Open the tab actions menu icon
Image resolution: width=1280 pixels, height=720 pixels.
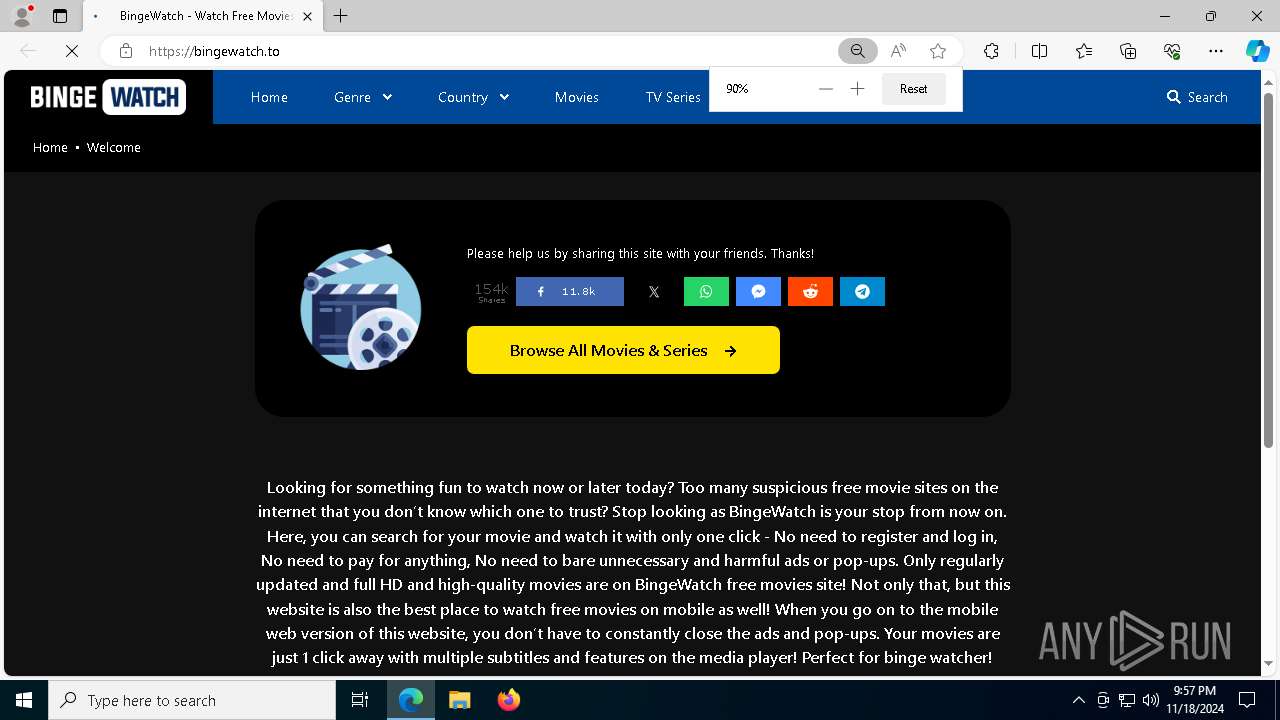tap(60, 16)
